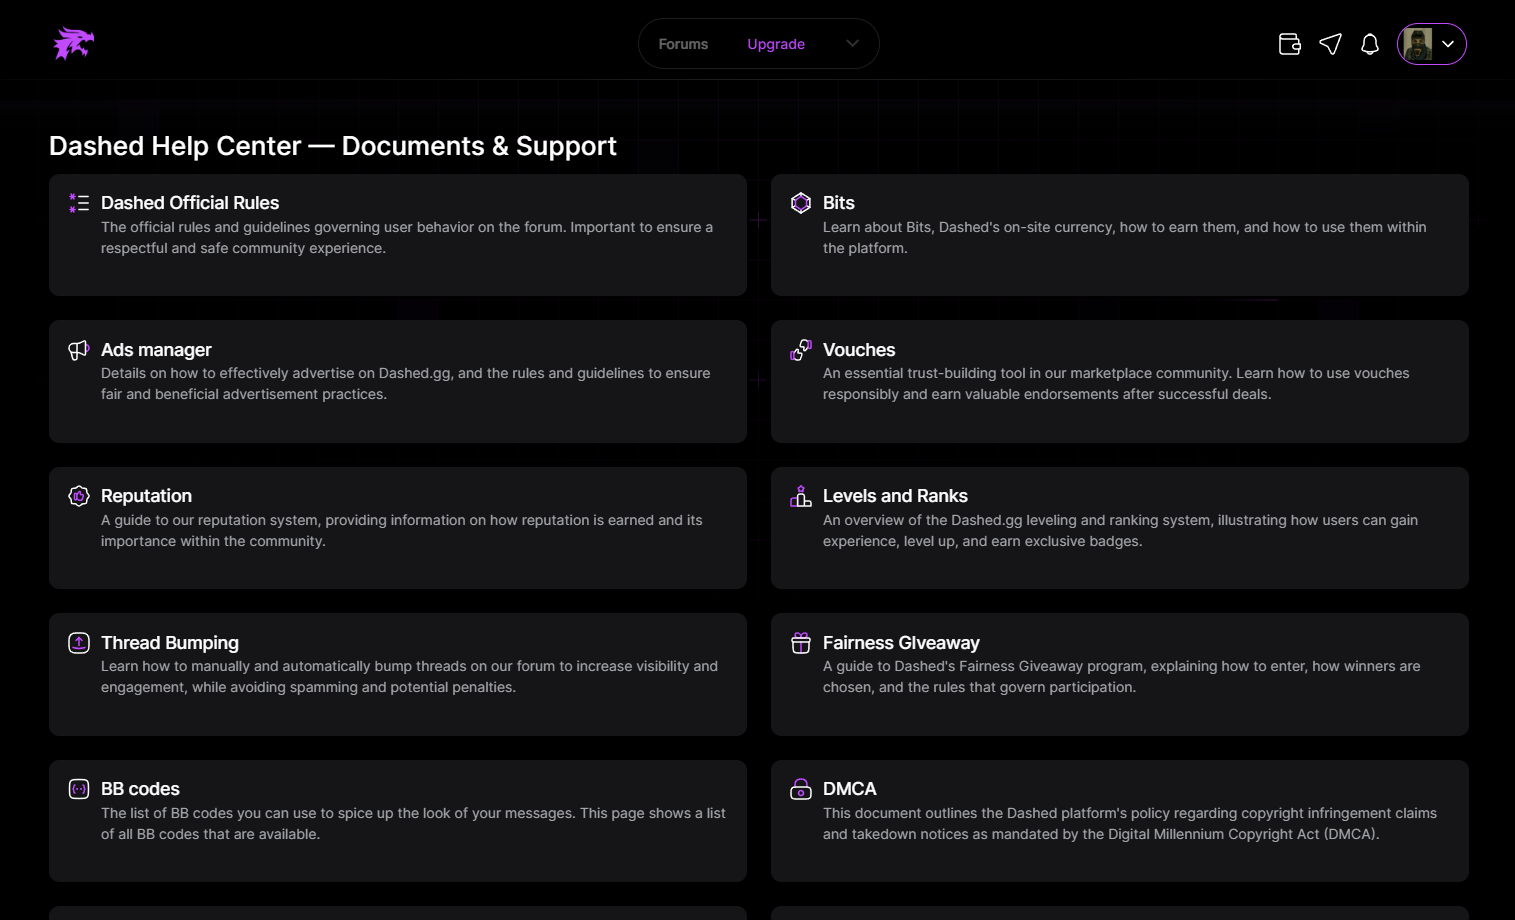The width and height of the screenshot is (1515, 920).
Task: Click the Thread Bumping upload icon
Action: click(x=79, y=643)
